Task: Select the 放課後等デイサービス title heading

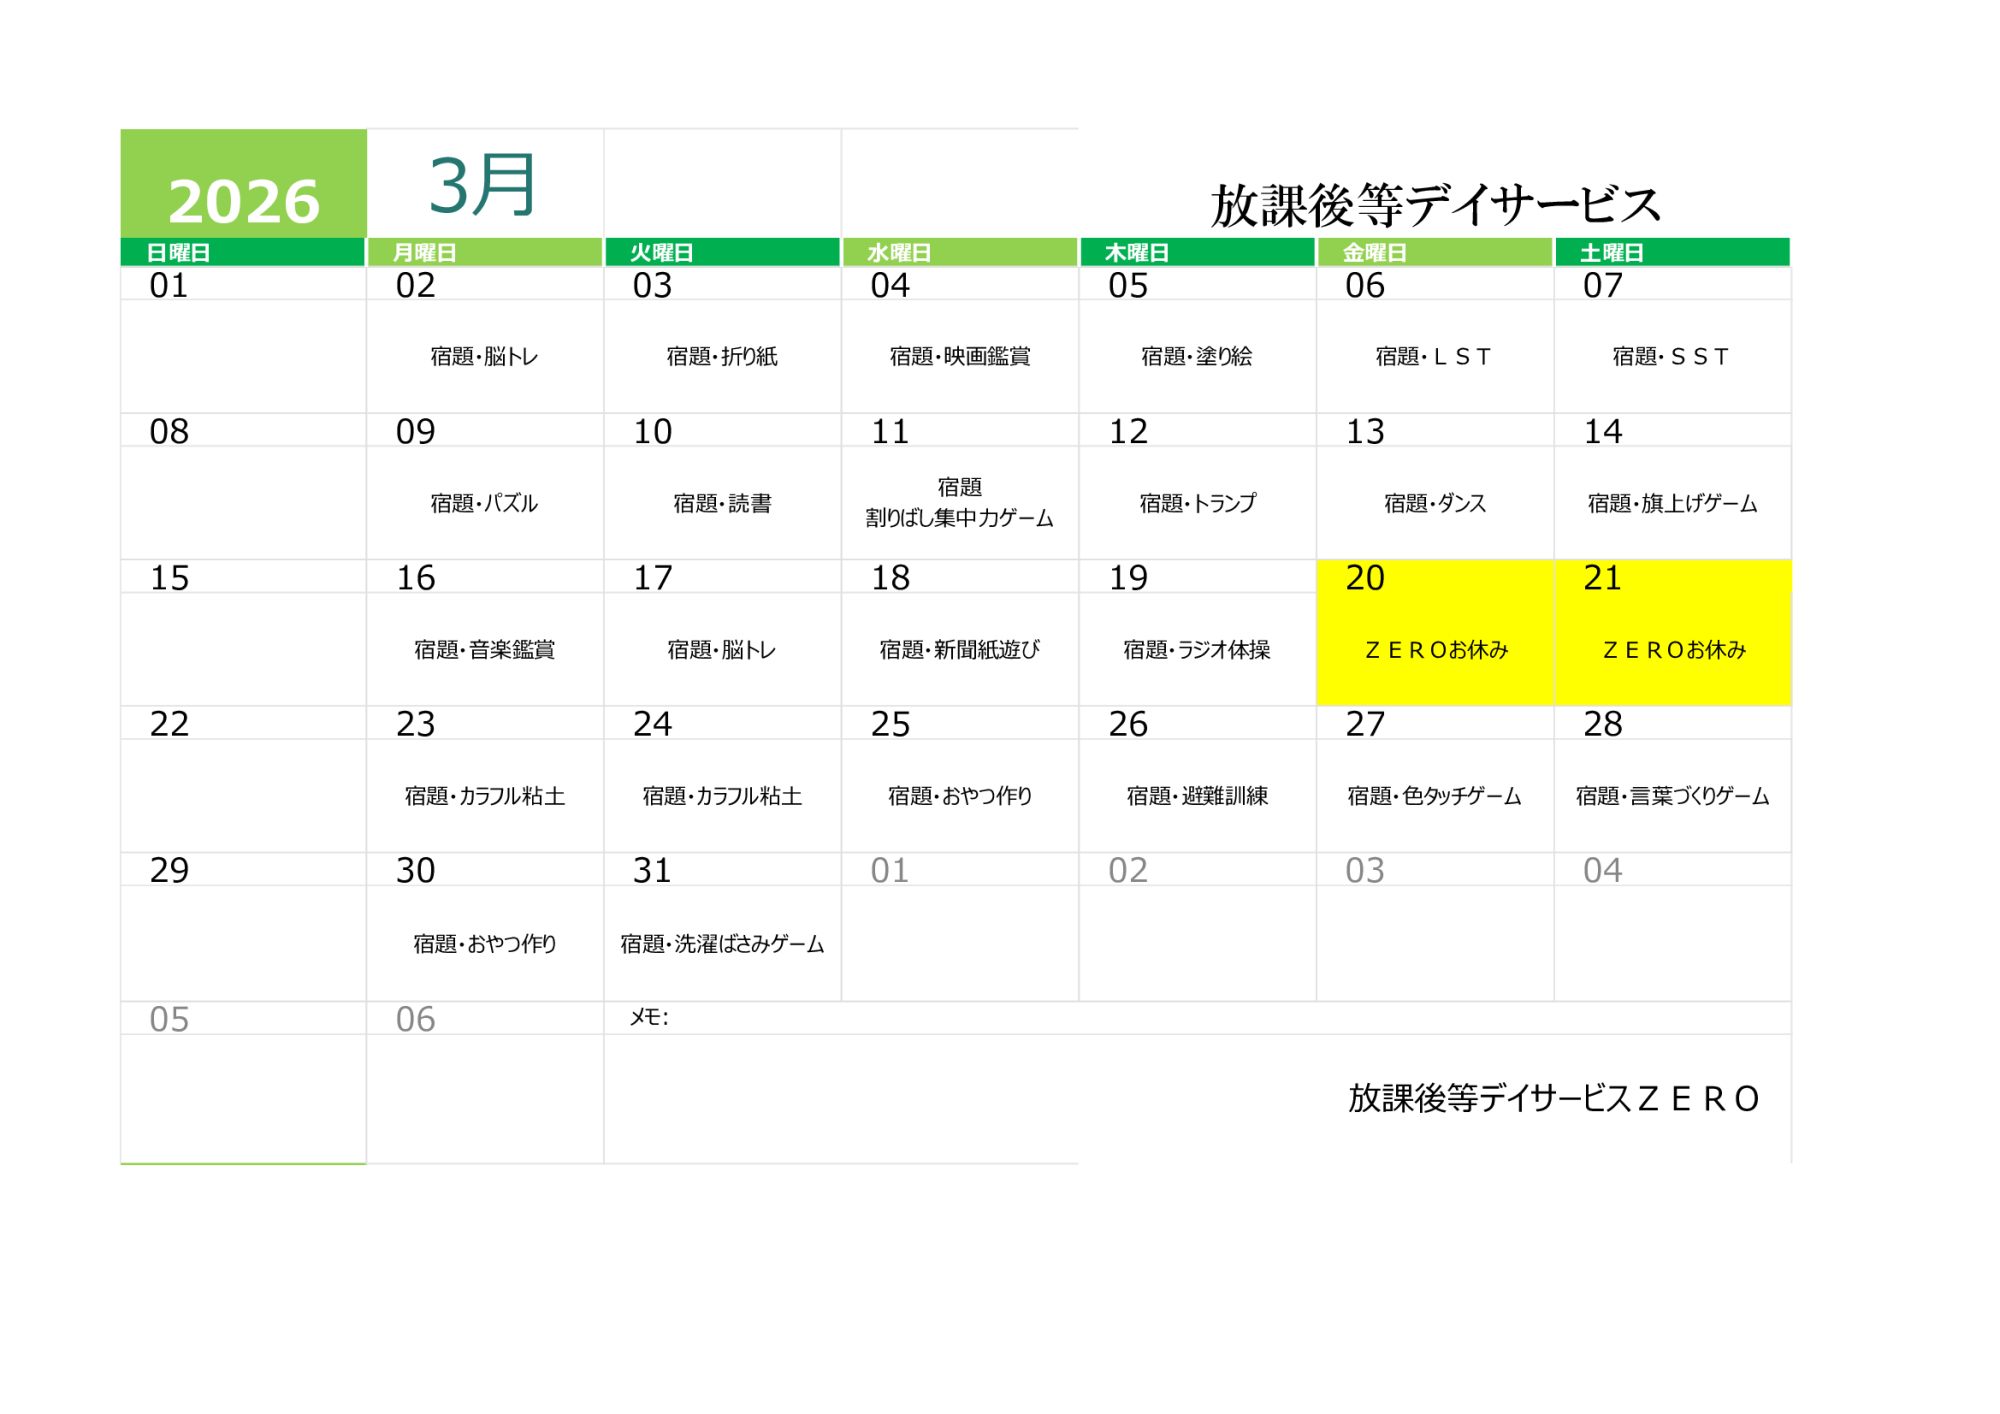Action: (x=1435, y=205)
